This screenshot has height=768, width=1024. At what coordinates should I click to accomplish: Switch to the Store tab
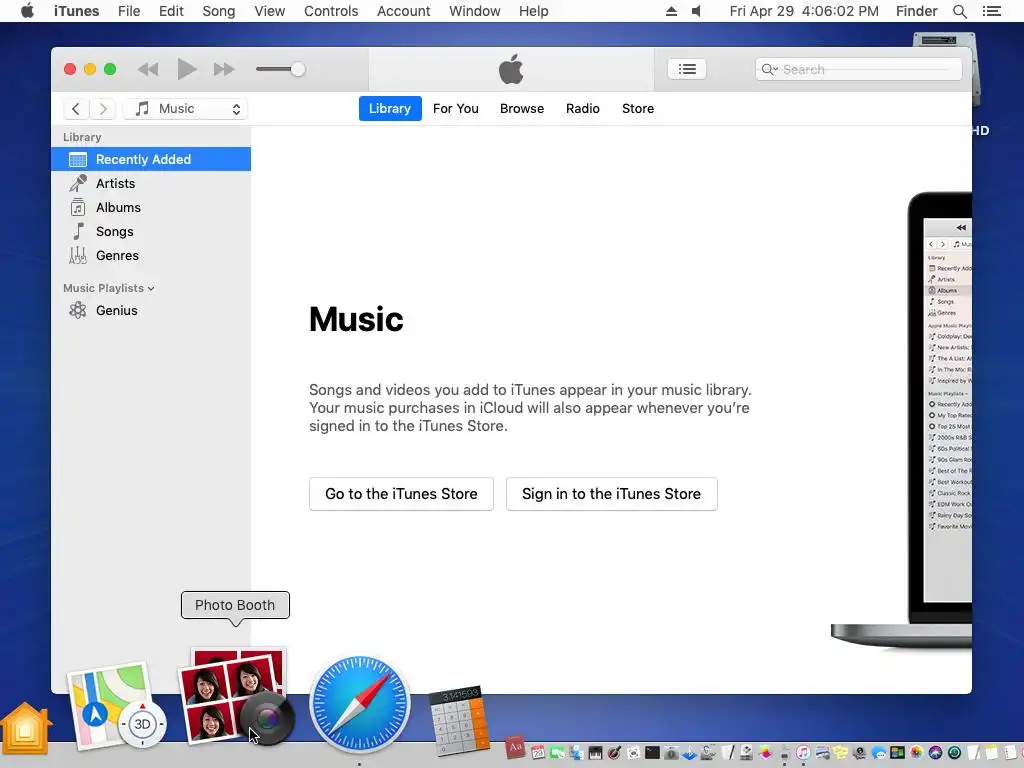coord(638,108)
